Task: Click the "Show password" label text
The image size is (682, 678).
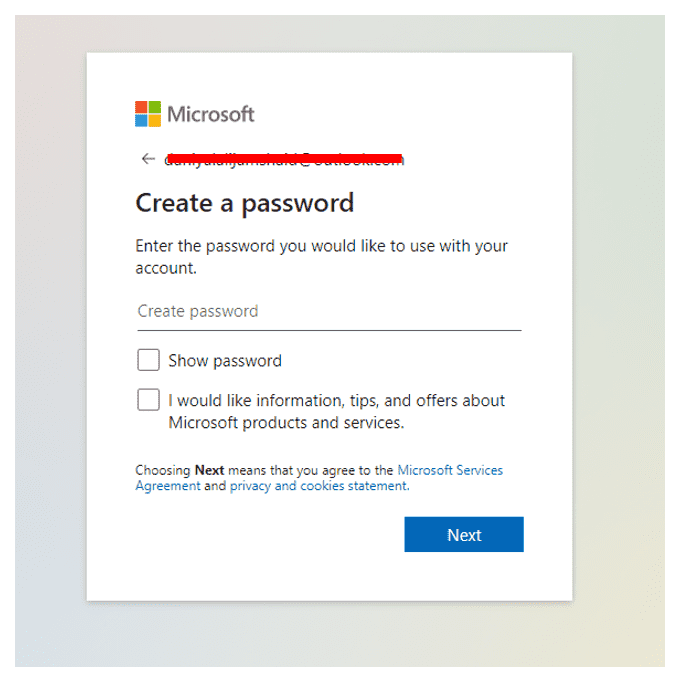Action: click(x=225, y=361)
